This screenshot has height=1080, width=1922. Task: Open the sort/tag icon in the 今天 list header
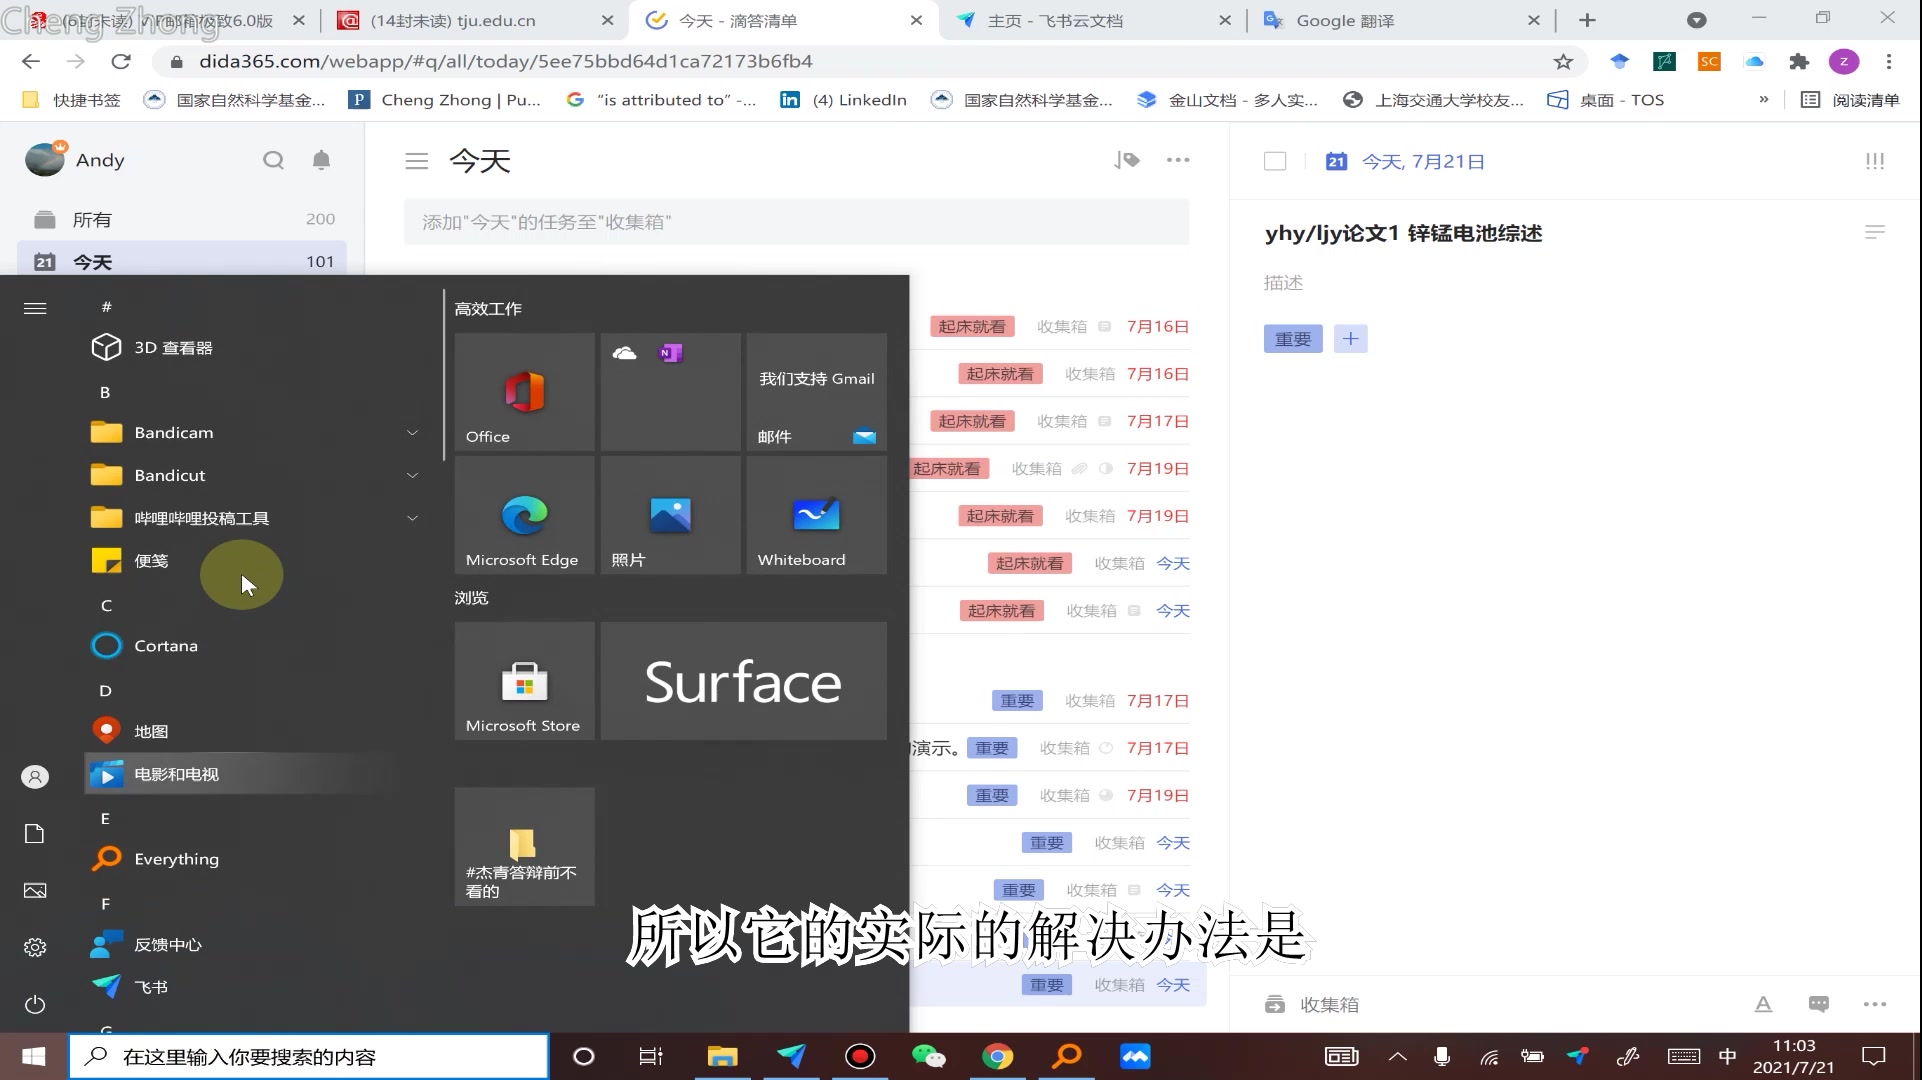coord(1126,160)
